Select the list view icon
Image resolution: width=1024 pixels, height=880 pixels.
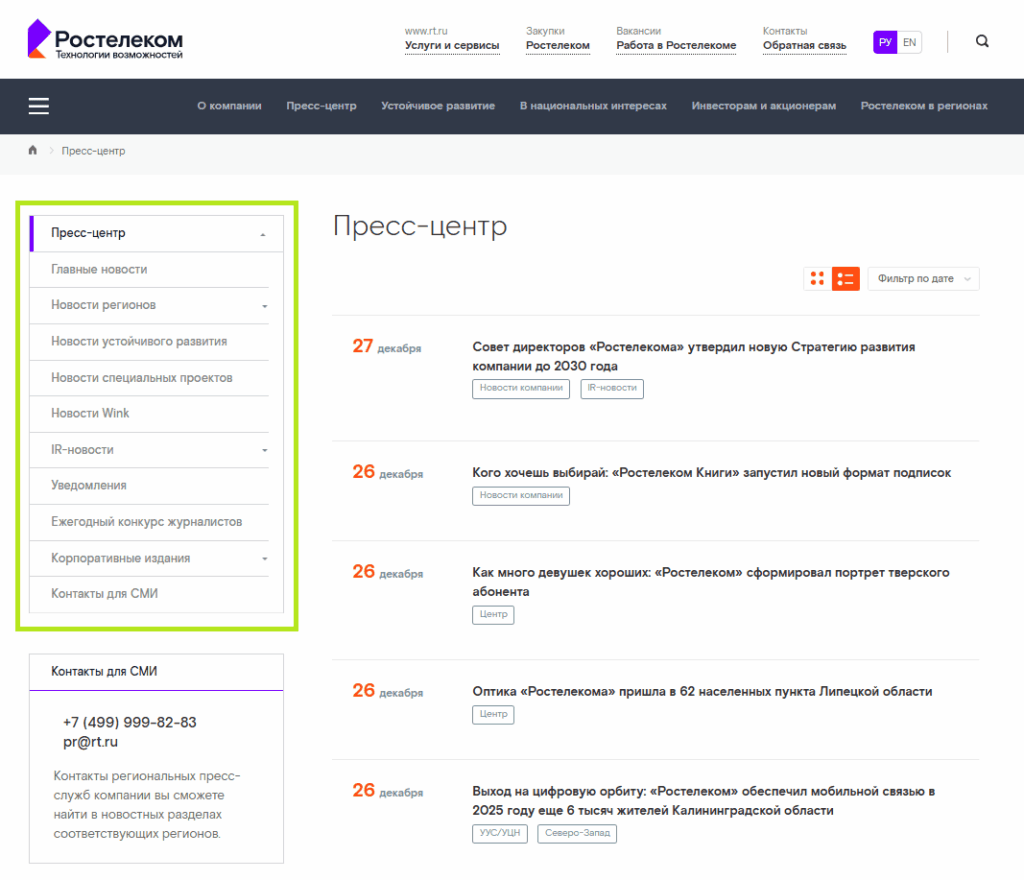pos(846,279)
